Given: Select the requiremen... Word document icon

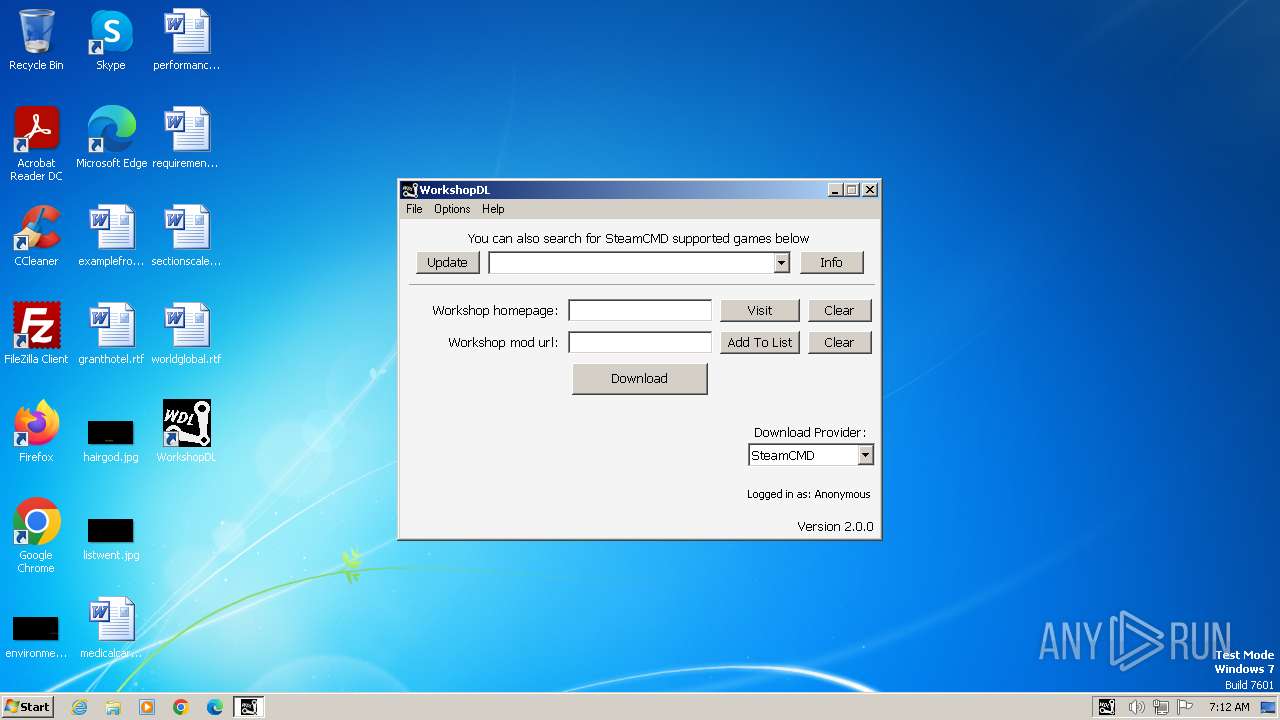Looking at the screenshot, I should pos(186,138).
